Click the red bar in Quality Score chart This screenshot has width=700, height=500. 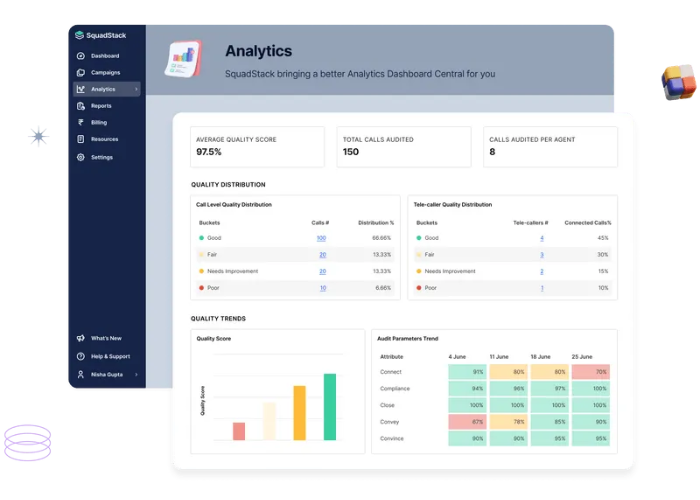(239, 431)
